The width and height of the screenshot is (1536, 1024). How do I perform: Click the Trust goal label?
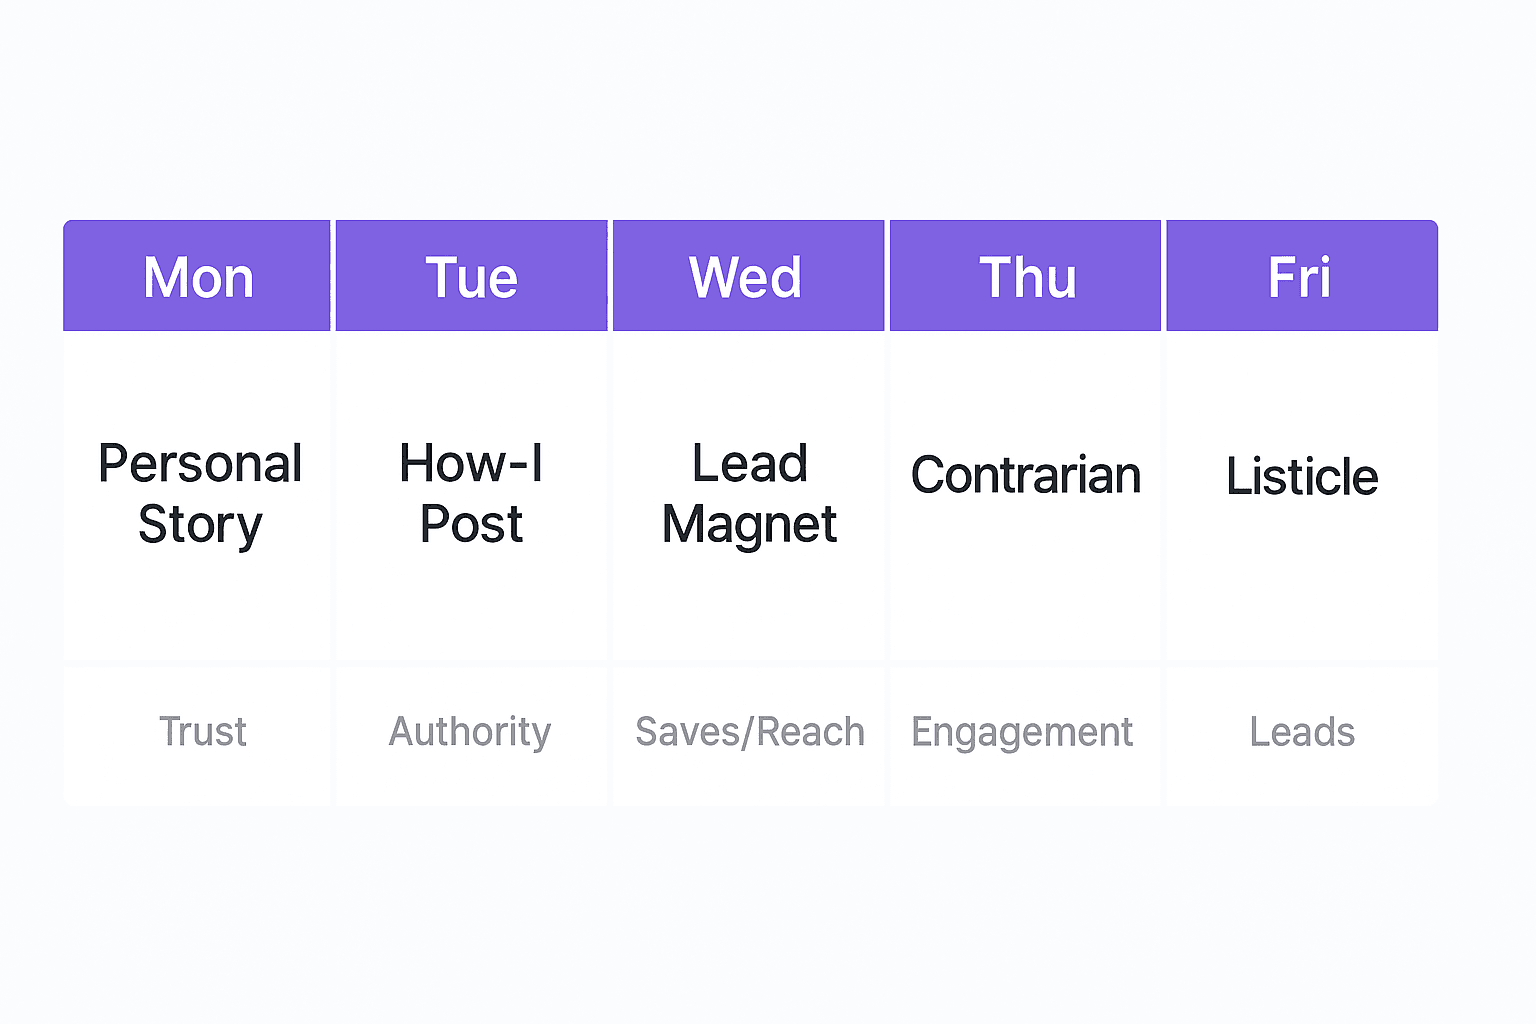[202, 732]
